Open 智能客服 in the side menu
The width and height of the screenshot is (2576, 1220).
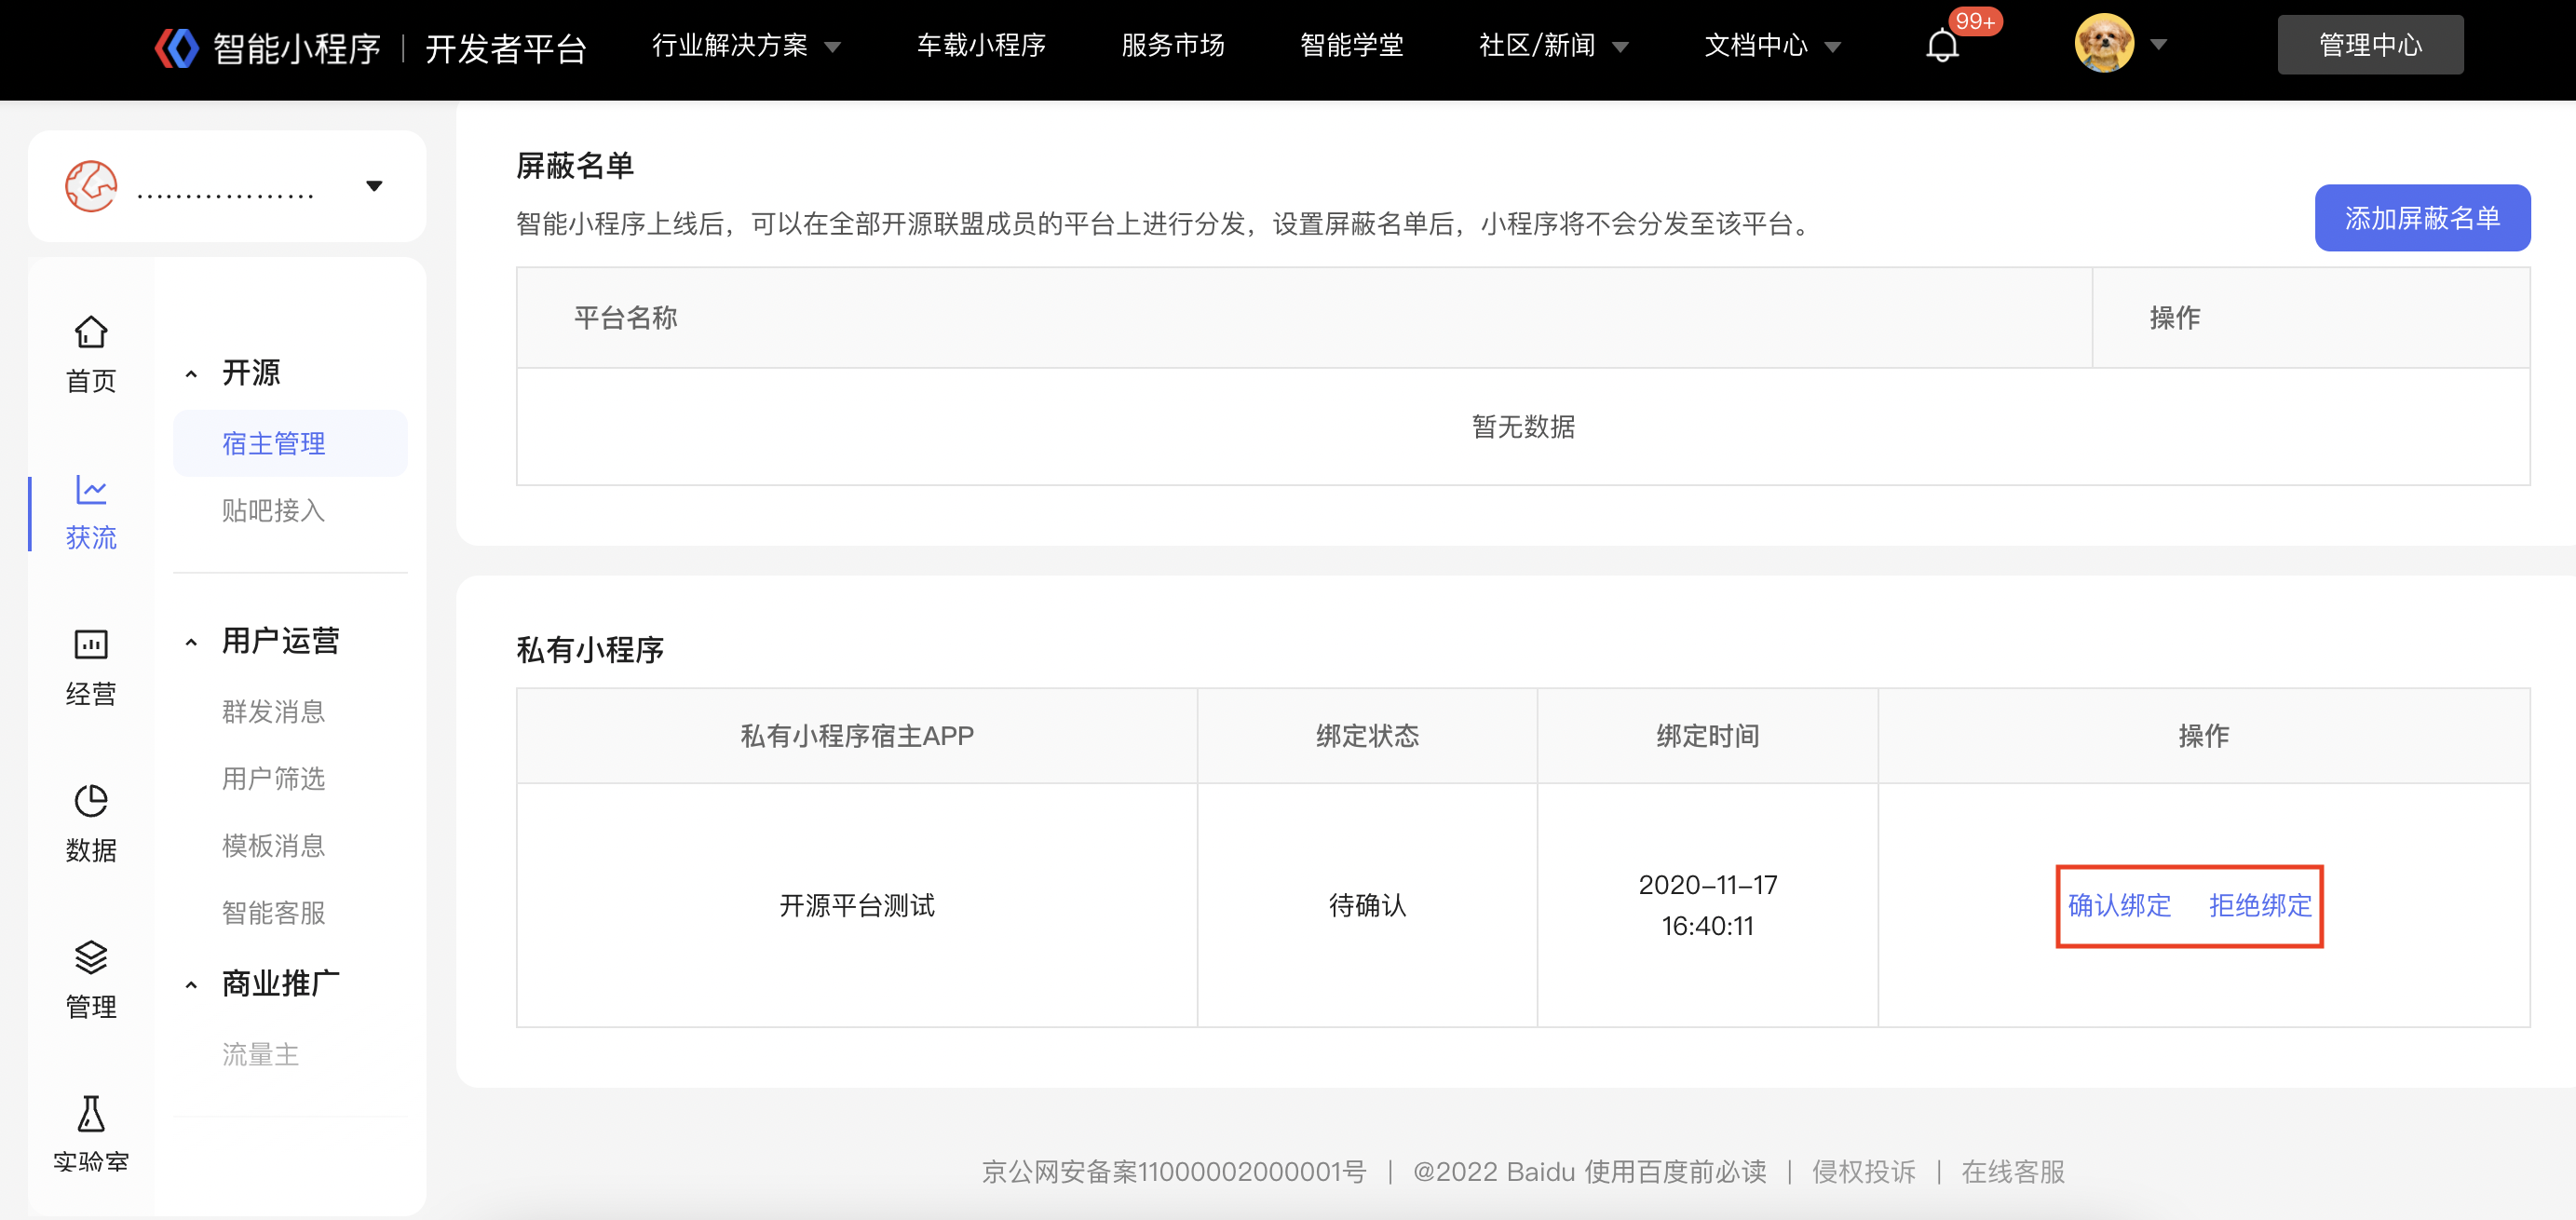273,912
